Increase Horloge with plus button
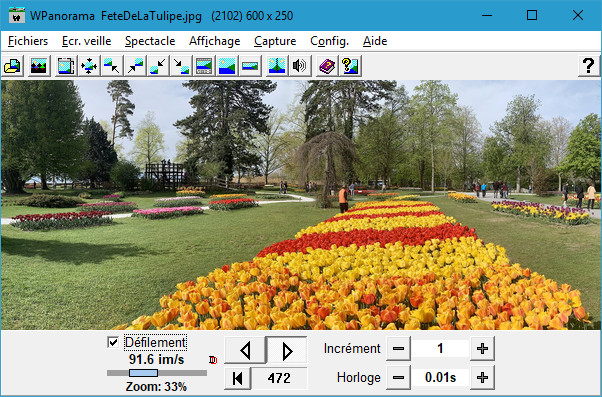 tap(483, 378)
